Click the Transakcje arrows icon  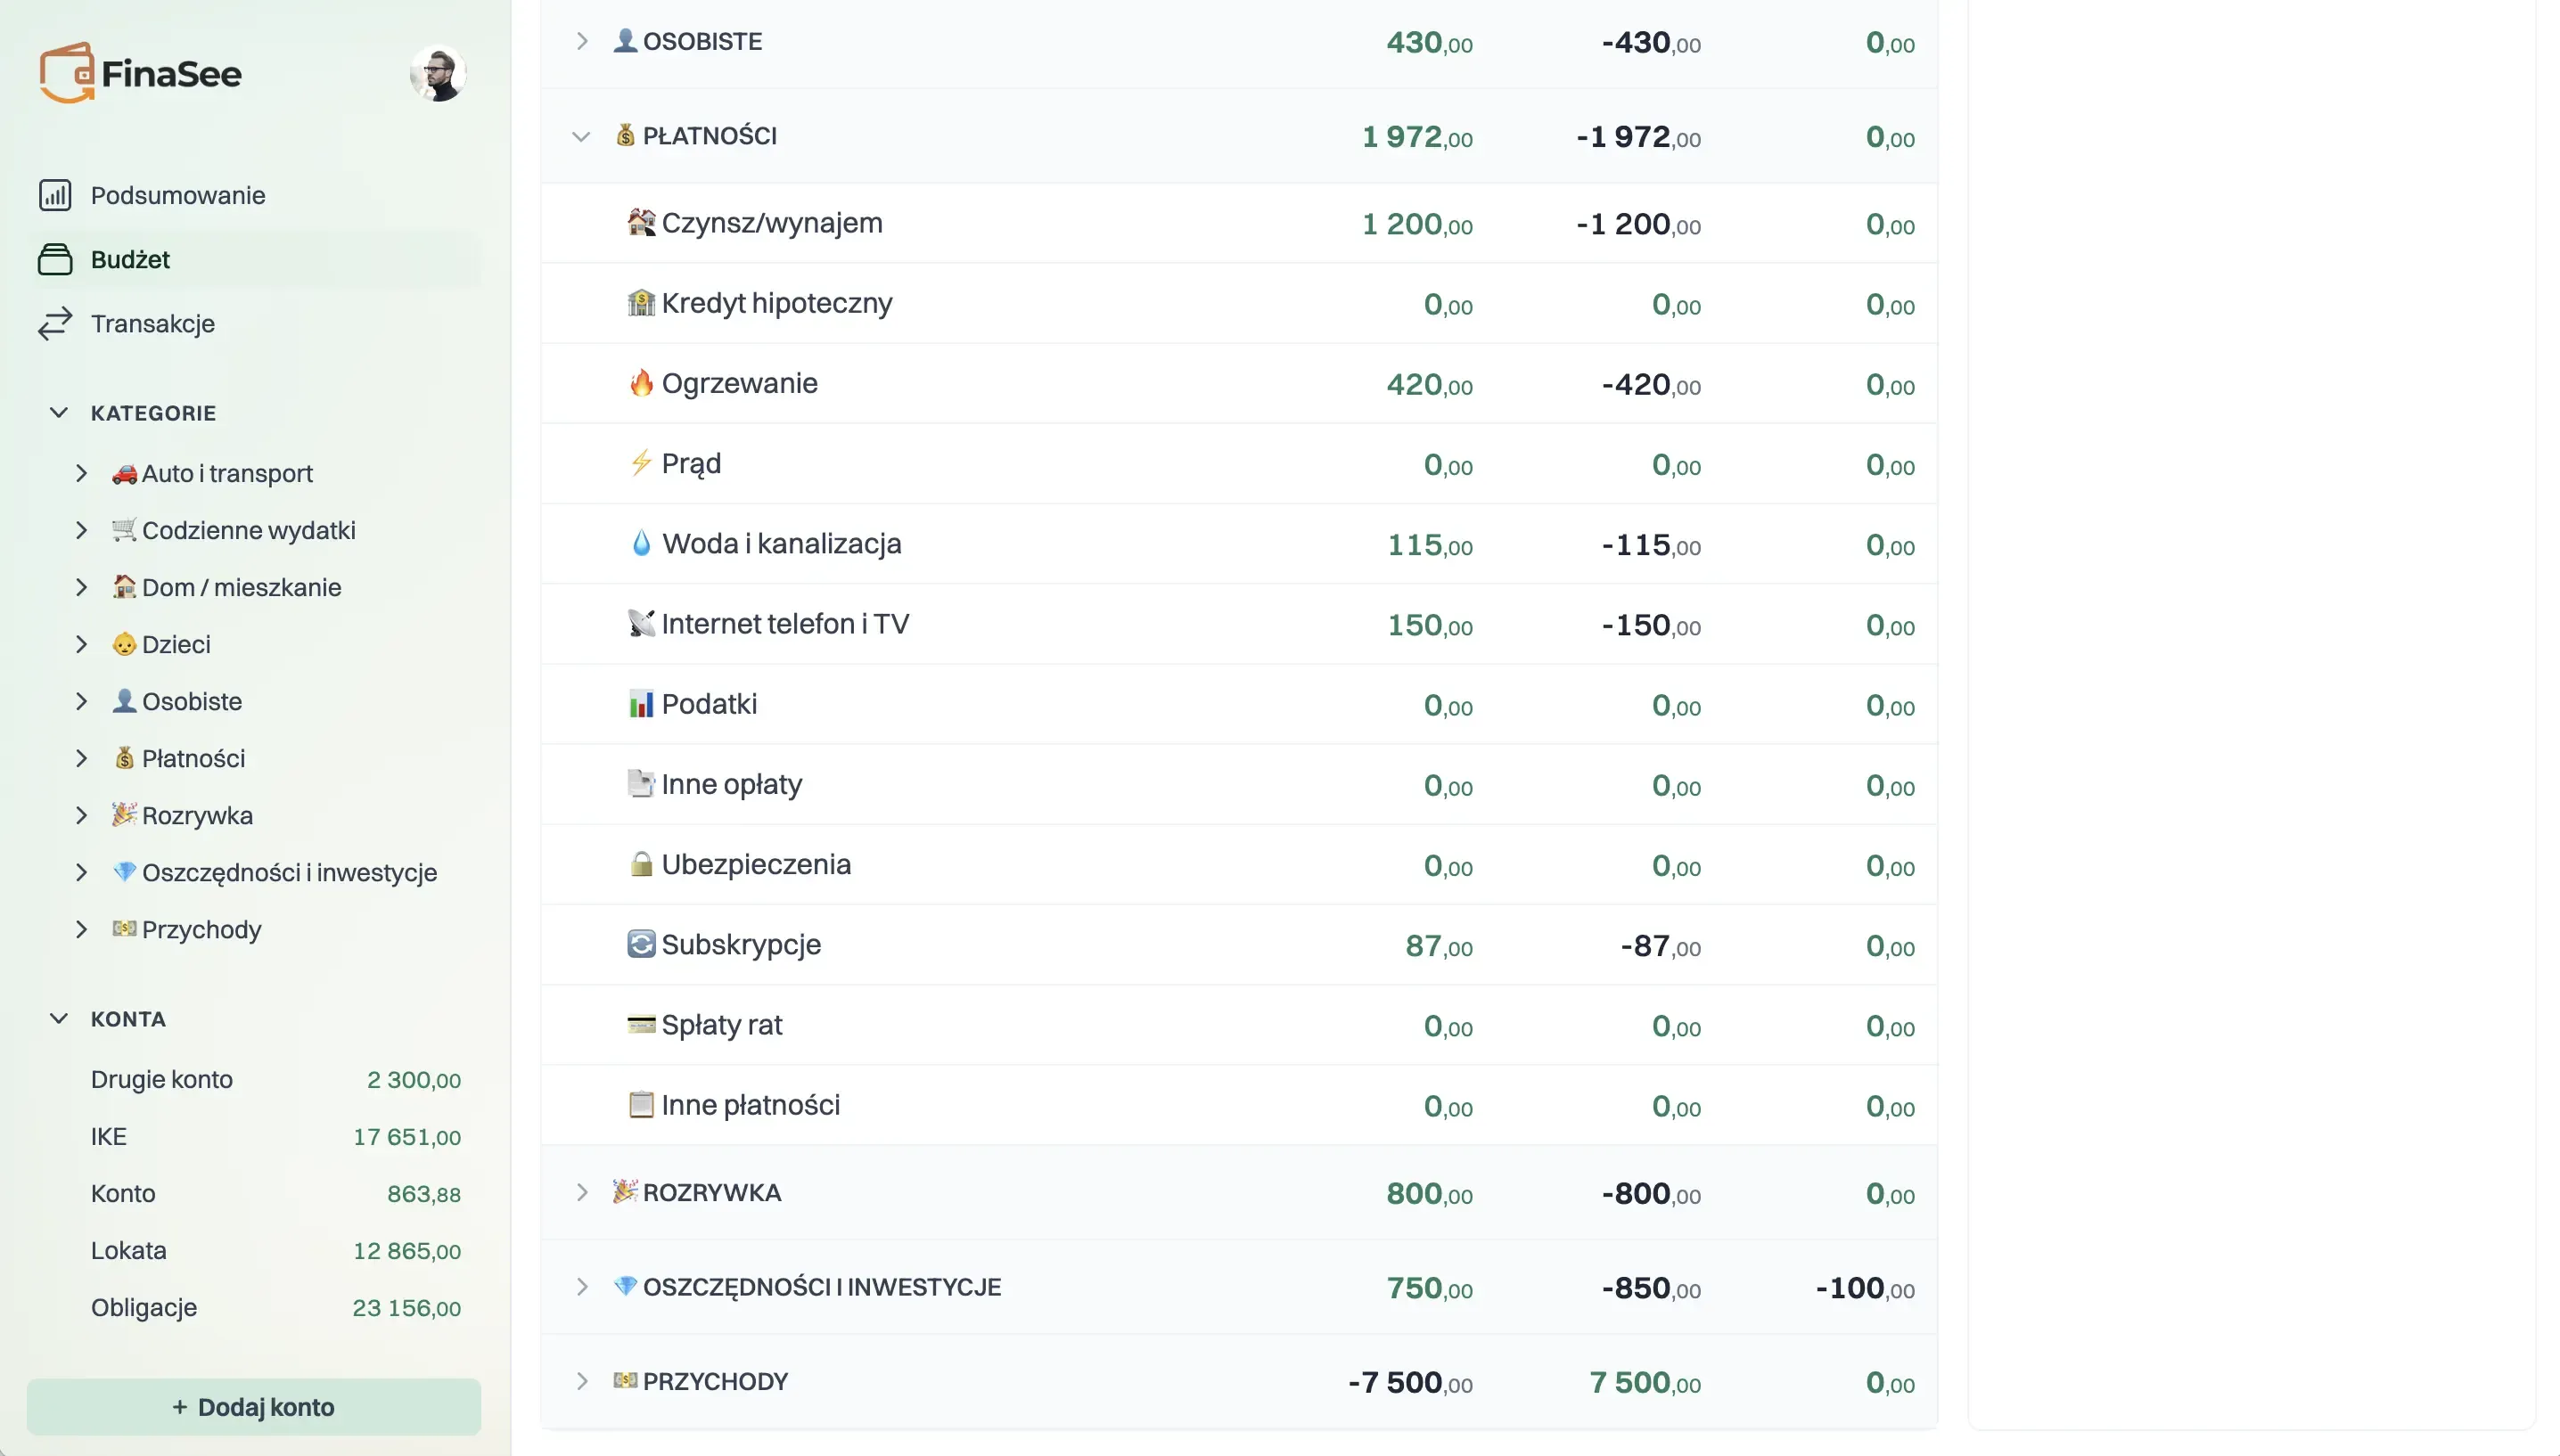55,323
